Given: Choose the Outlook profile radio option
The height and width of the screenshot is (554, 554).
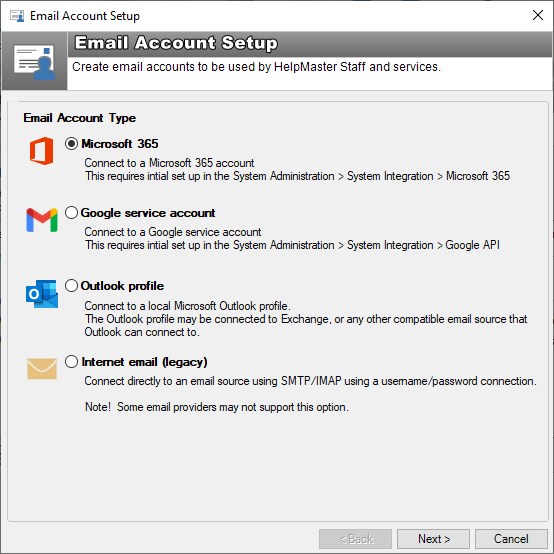Looking at the screenshot, I should pyautogui.click(x=71, y=285).
